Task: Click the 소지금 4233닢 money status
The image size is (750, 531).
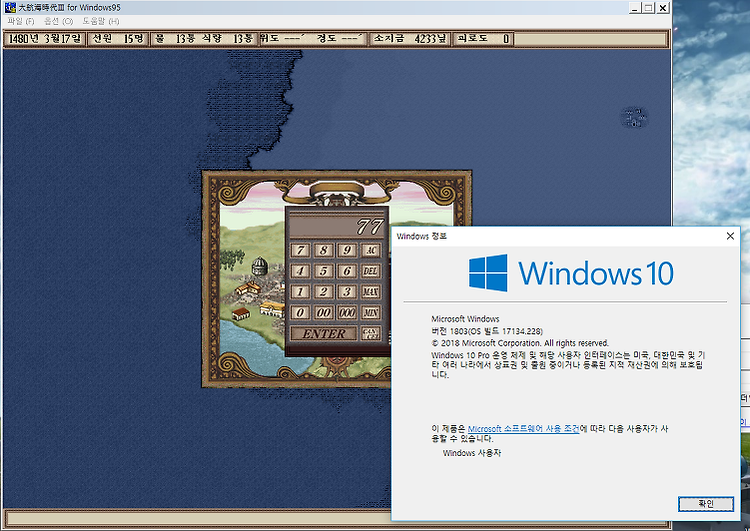Action: (409, 39)
